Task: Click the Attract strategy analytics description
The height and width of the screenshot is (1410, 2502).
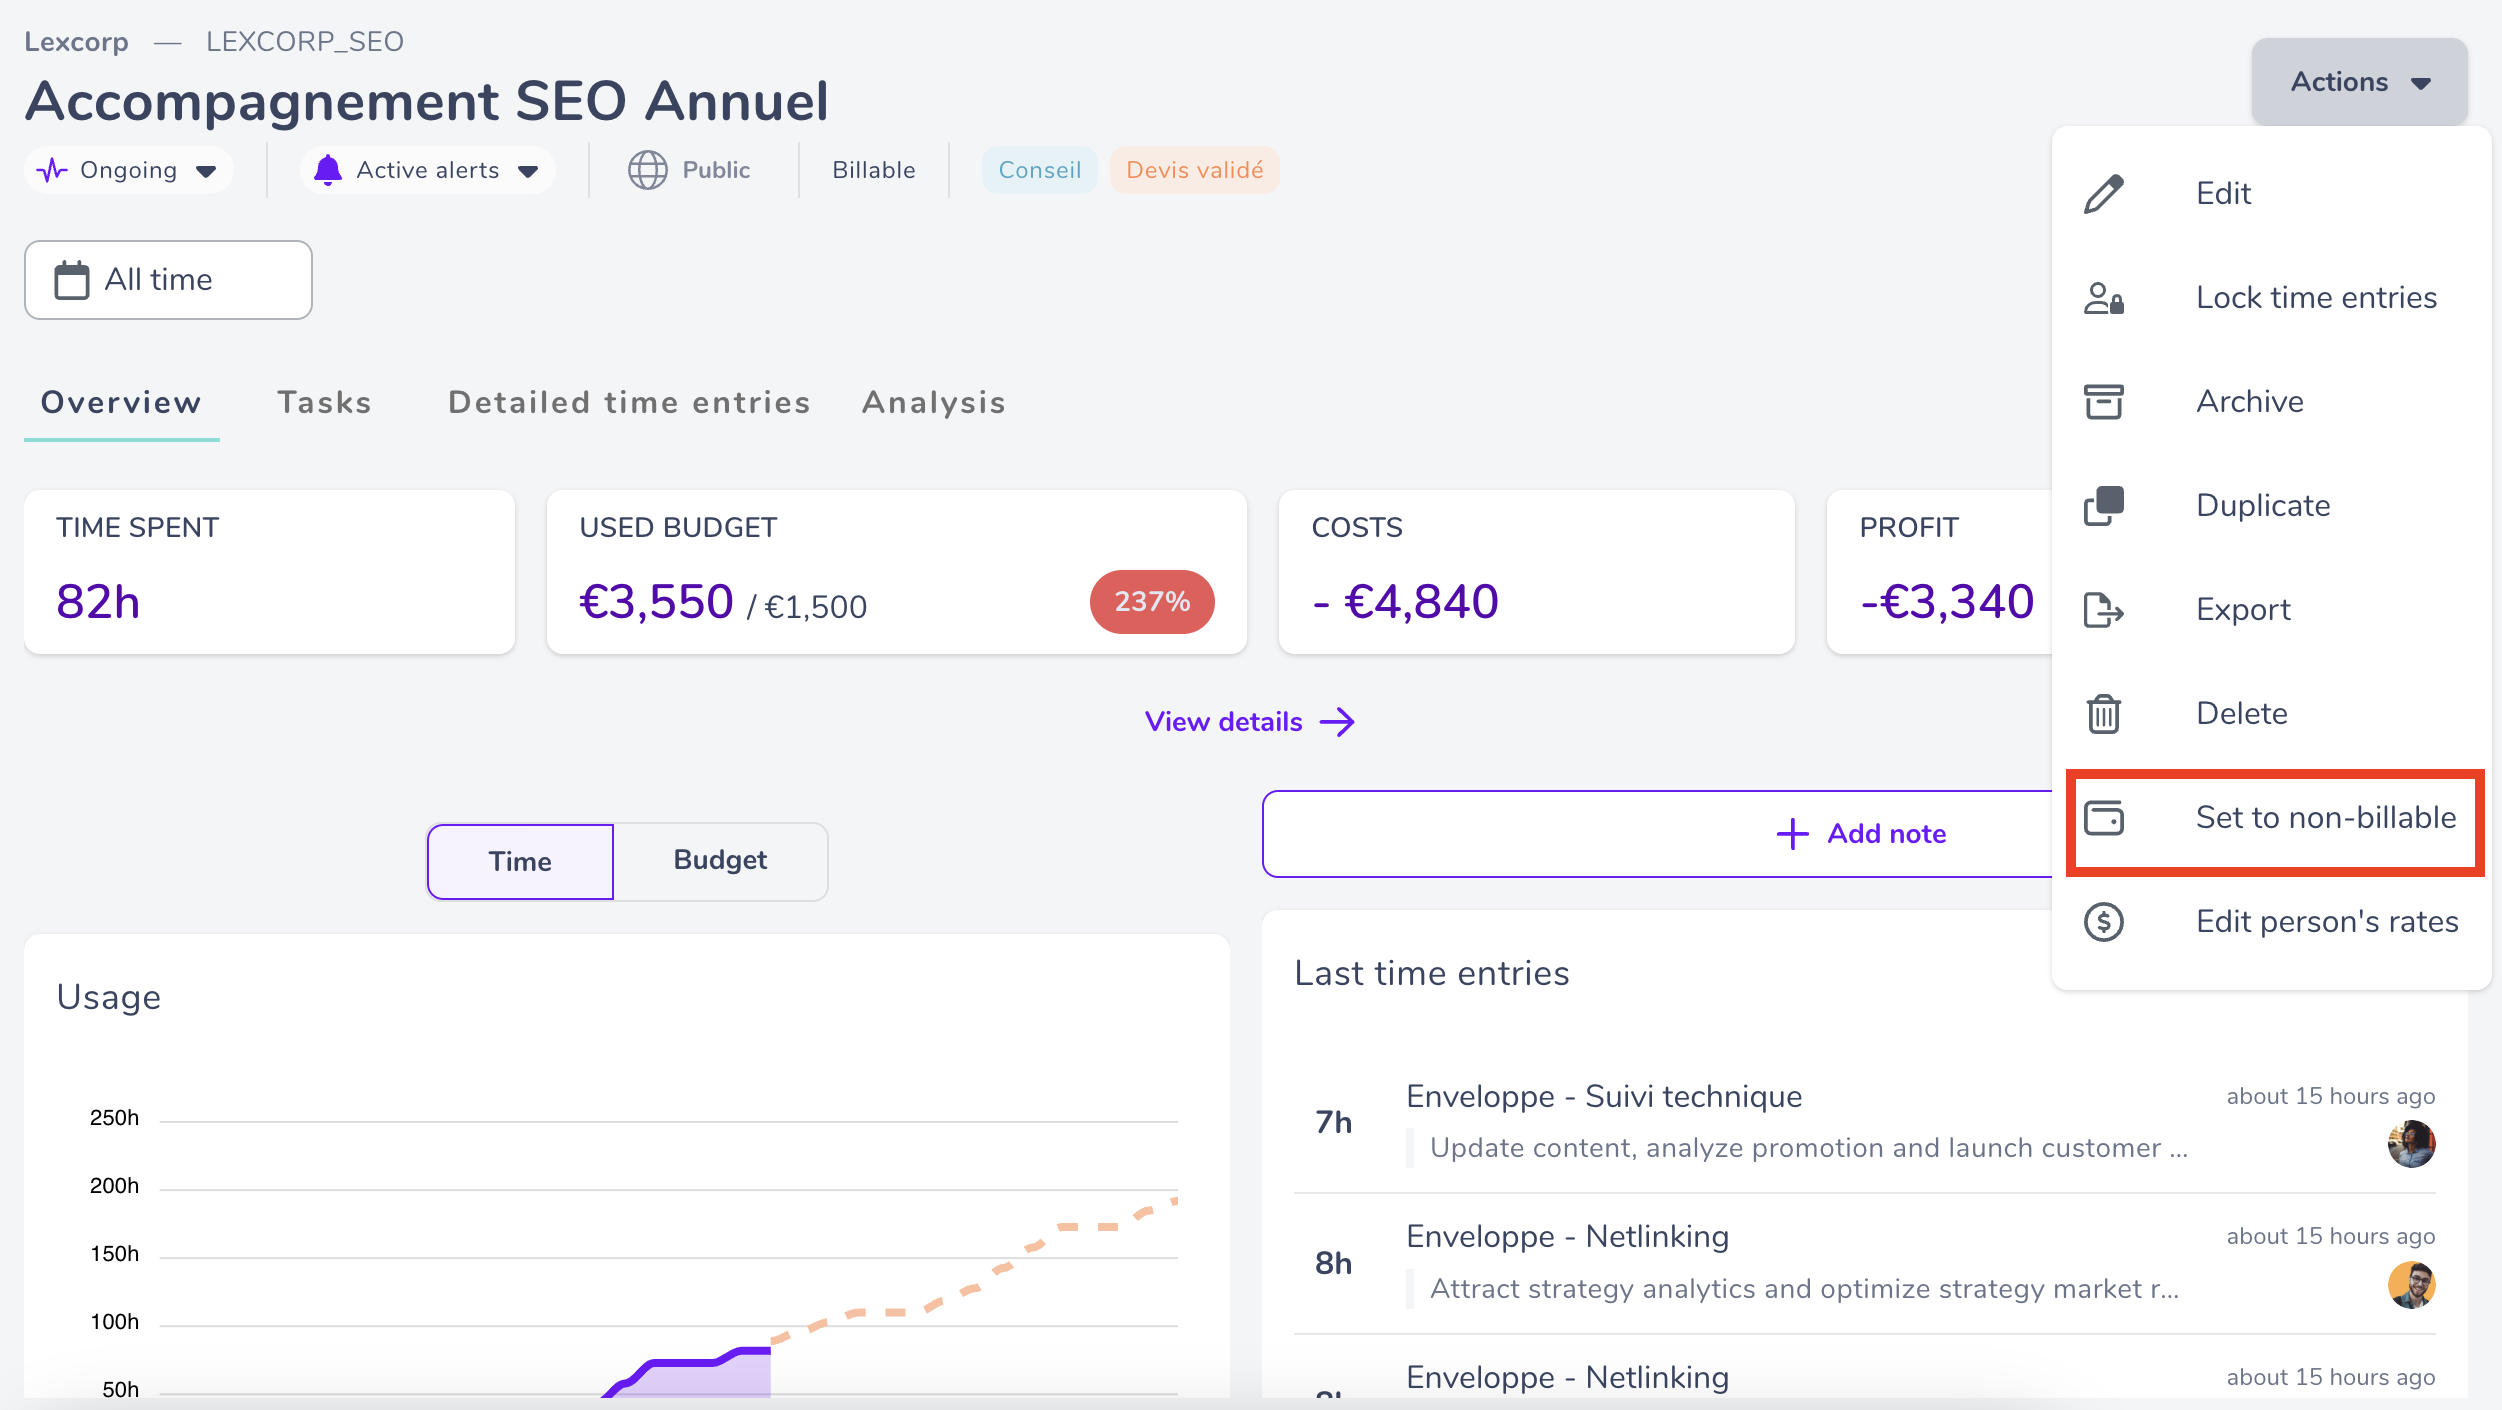Action: click(x=1804, y=1289)
